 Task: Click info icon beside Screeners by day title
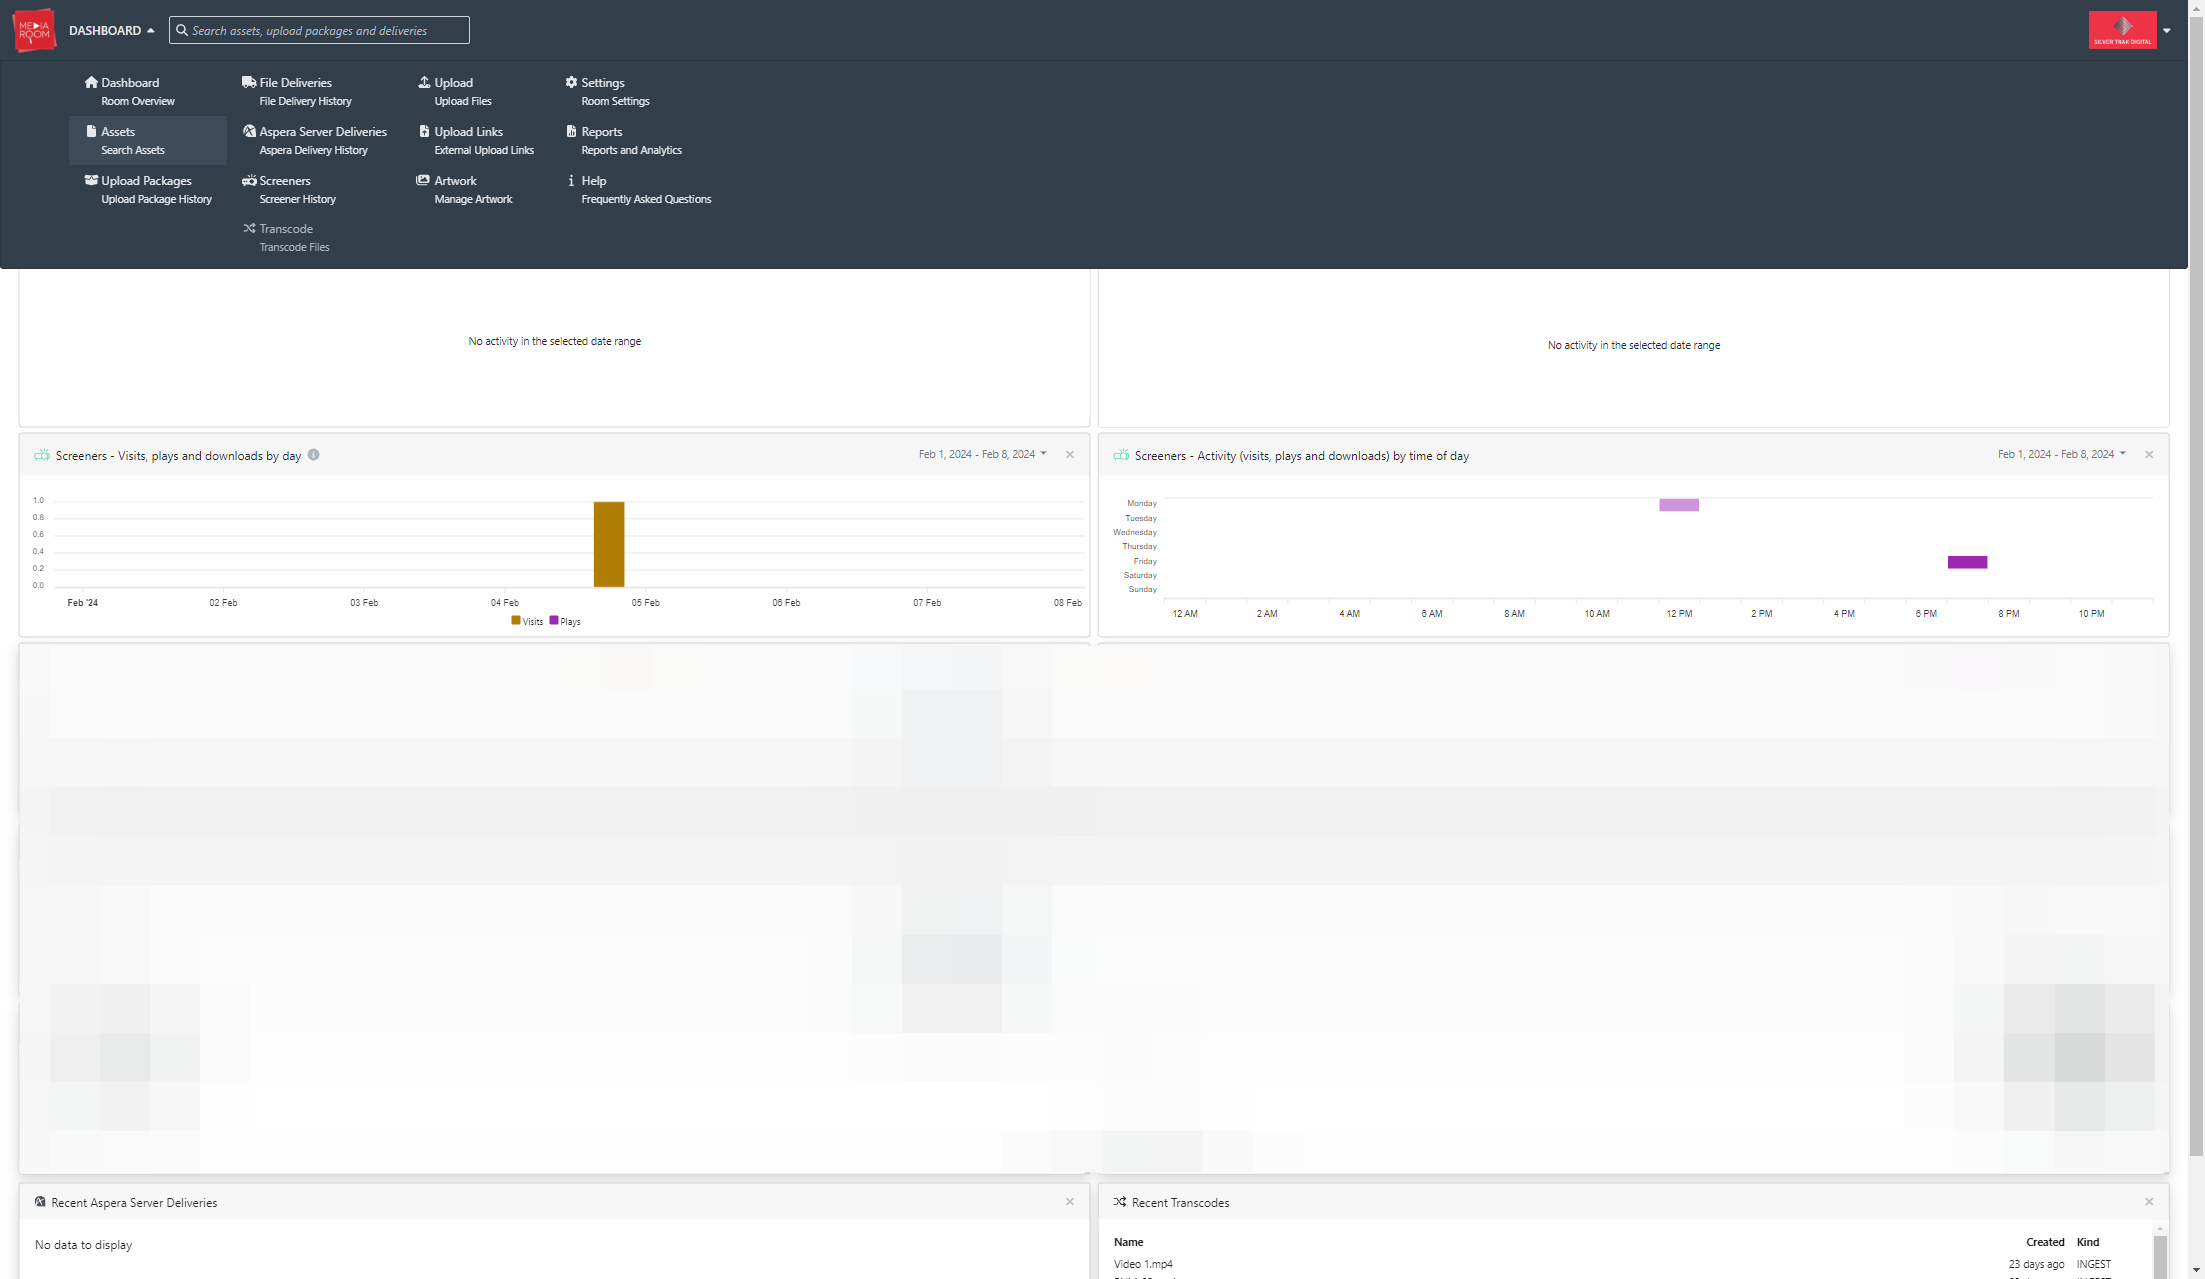[x=313, y=454]
